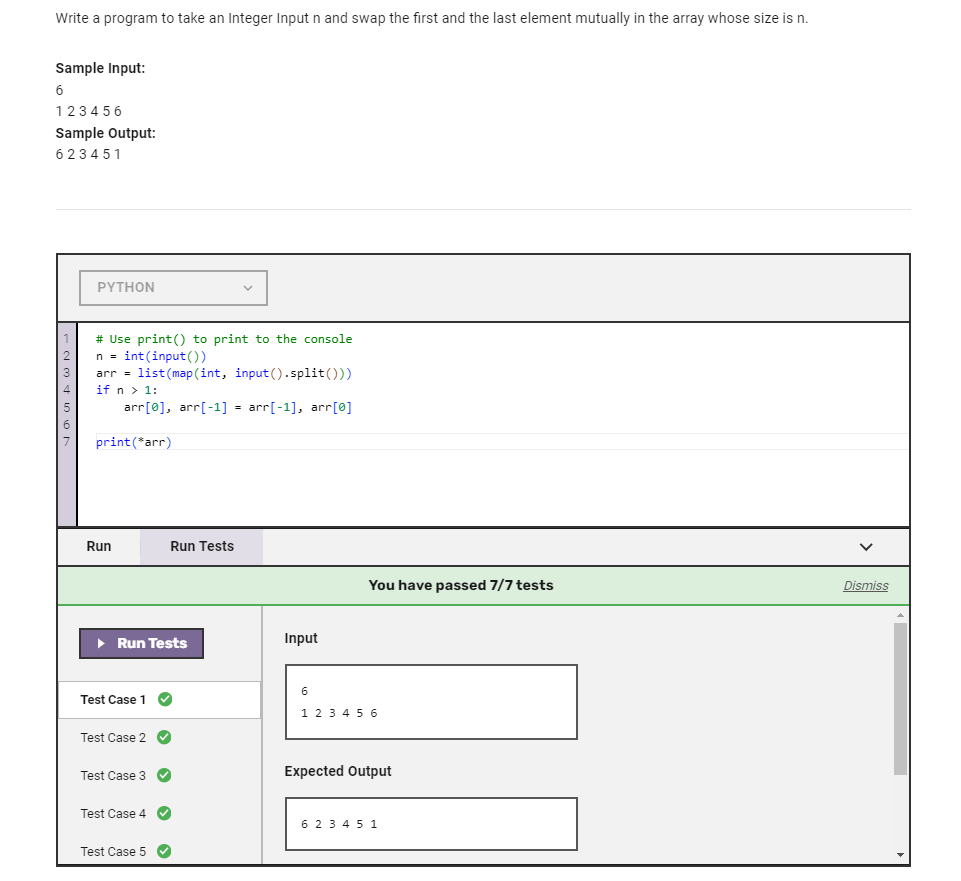Click the test Input box
The image size is (961, 881).
(431, 702)
